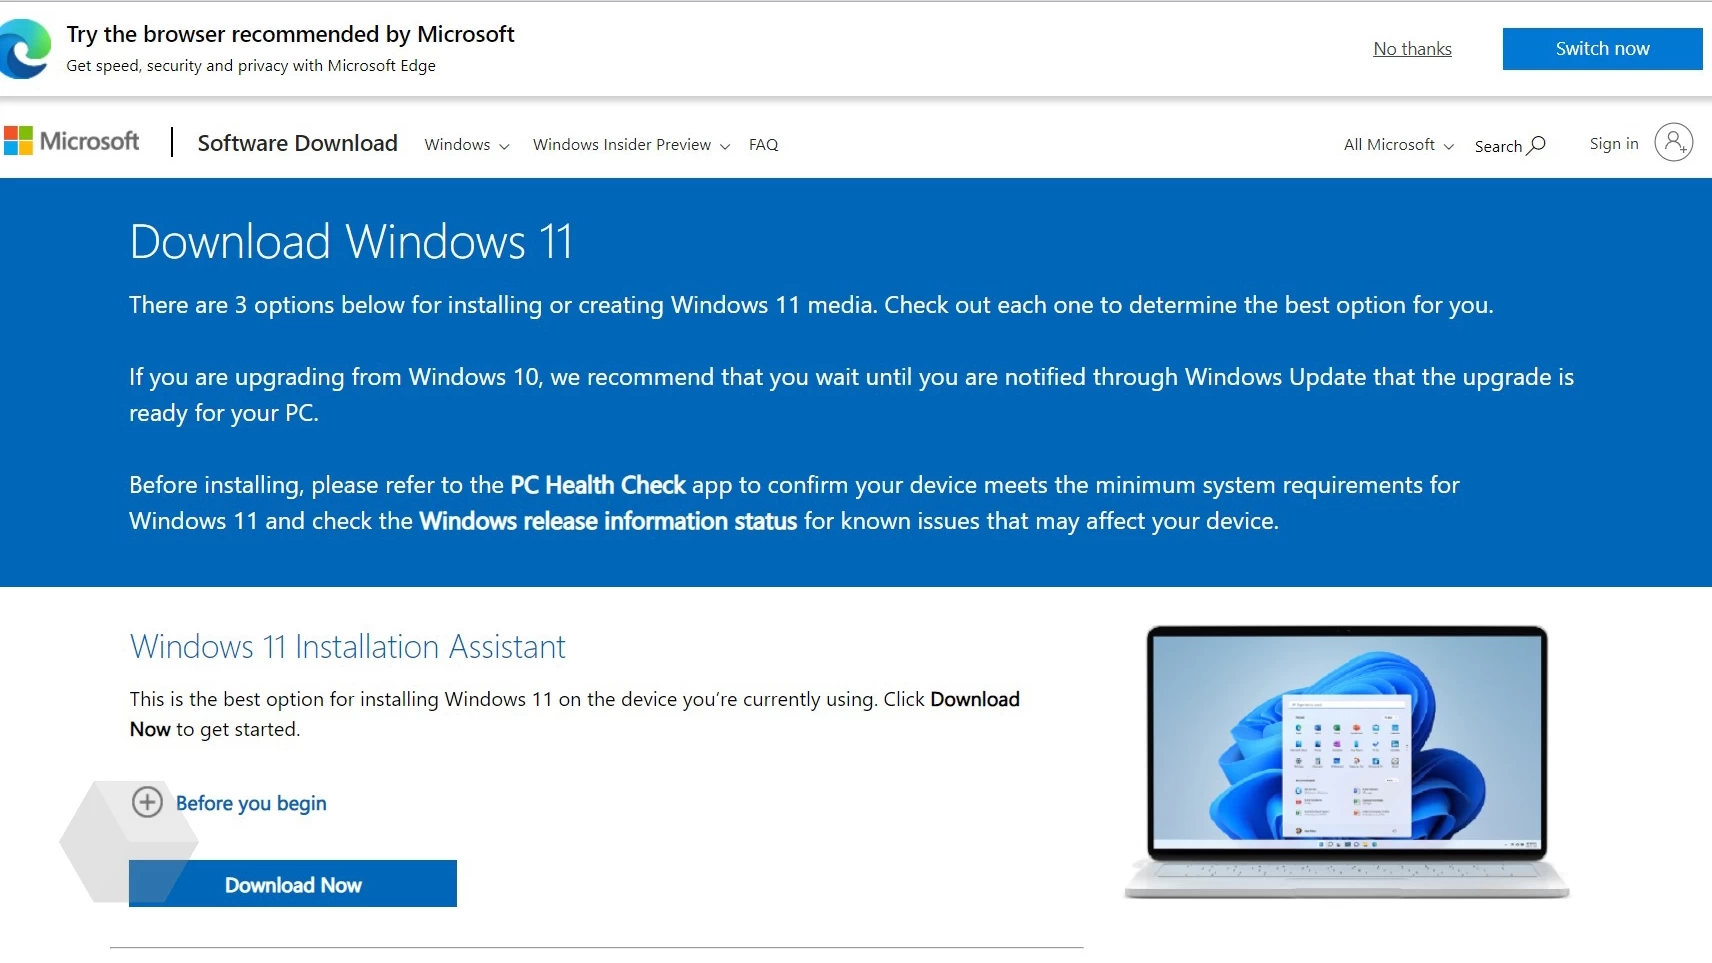Open Windows Insider Preview dropdown
Screen dimensions: 1712x963
pos(631,144)
